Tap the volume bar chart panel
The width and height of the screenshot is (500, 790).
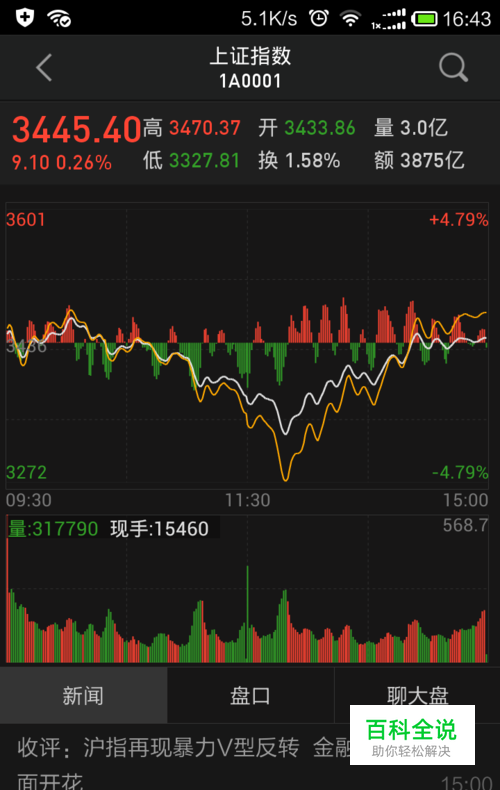[247, 588]
